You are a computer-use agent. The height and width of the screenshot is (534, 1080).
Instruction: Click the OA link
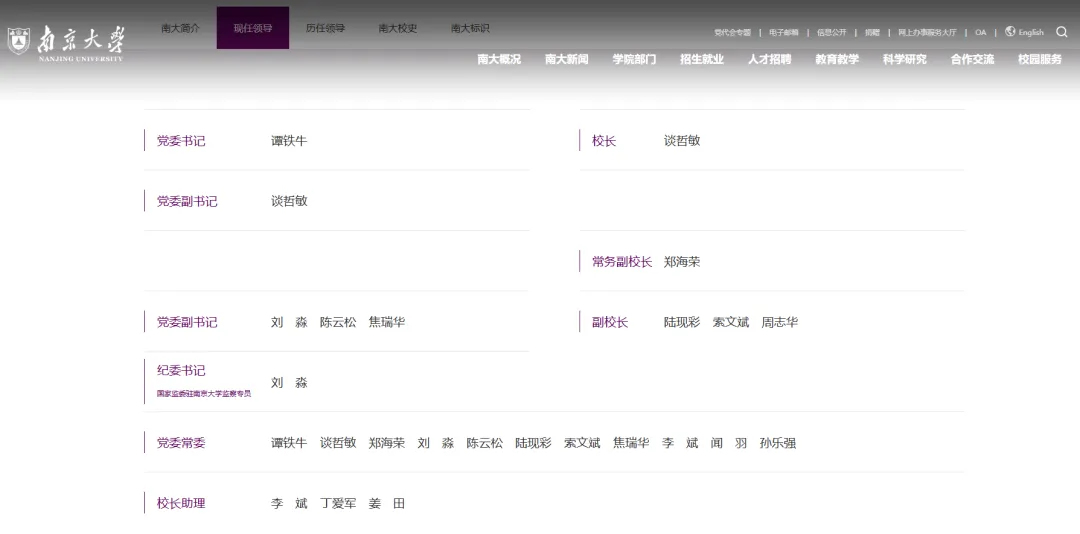[980, 32]
